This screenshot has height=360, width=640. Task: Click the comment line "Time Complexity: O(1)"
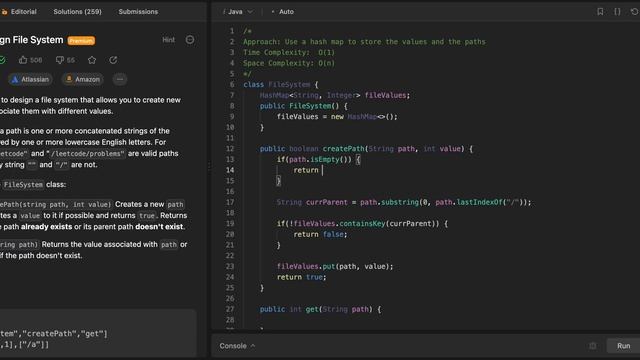[x=289, y=53]
